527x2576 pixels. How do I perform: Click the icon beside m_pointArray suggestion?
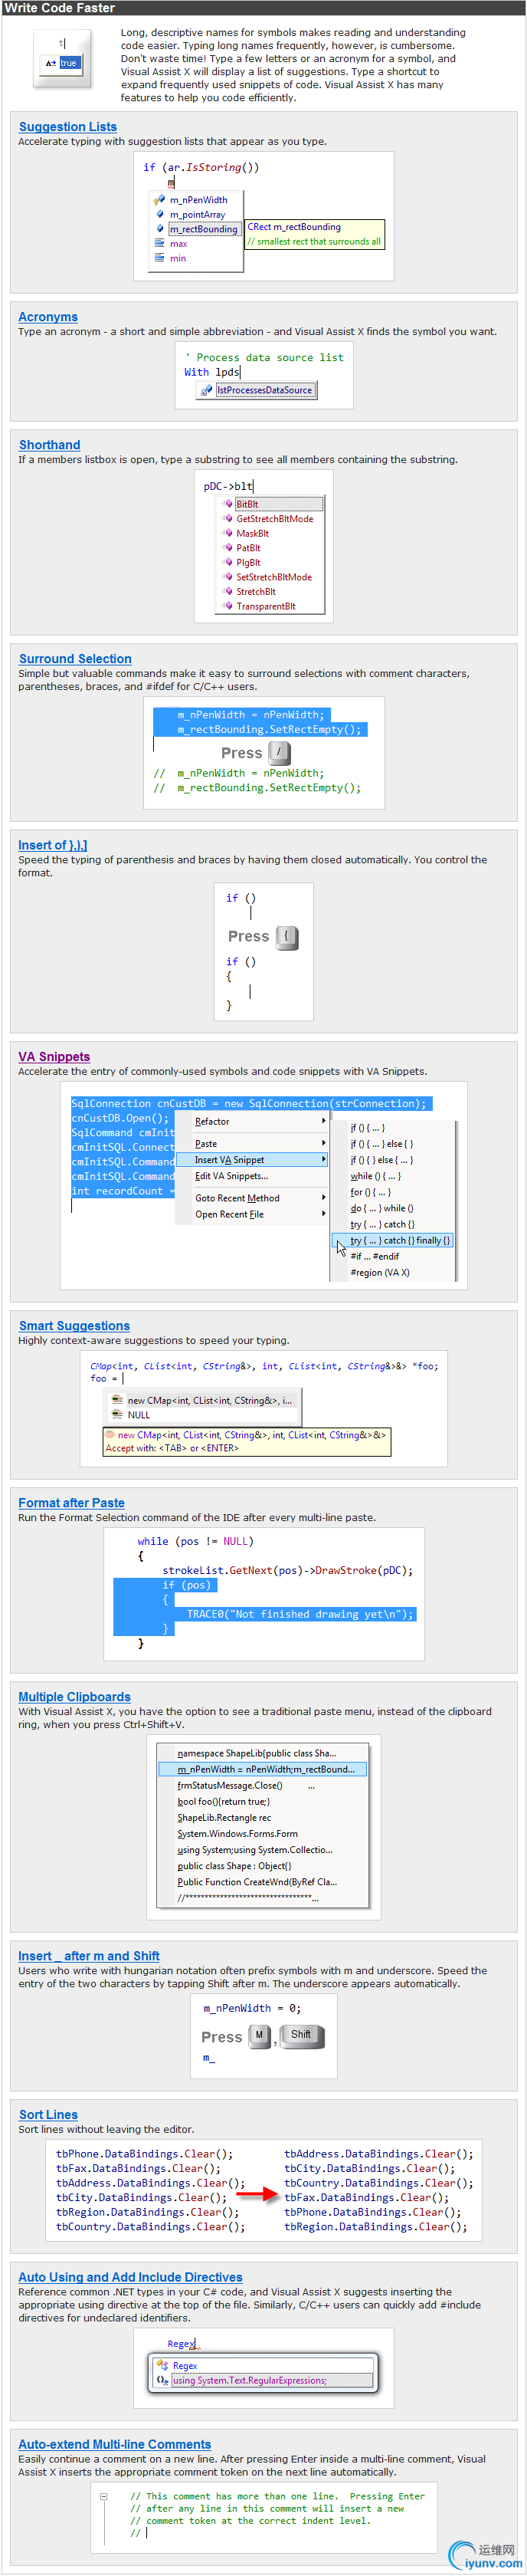159,214
